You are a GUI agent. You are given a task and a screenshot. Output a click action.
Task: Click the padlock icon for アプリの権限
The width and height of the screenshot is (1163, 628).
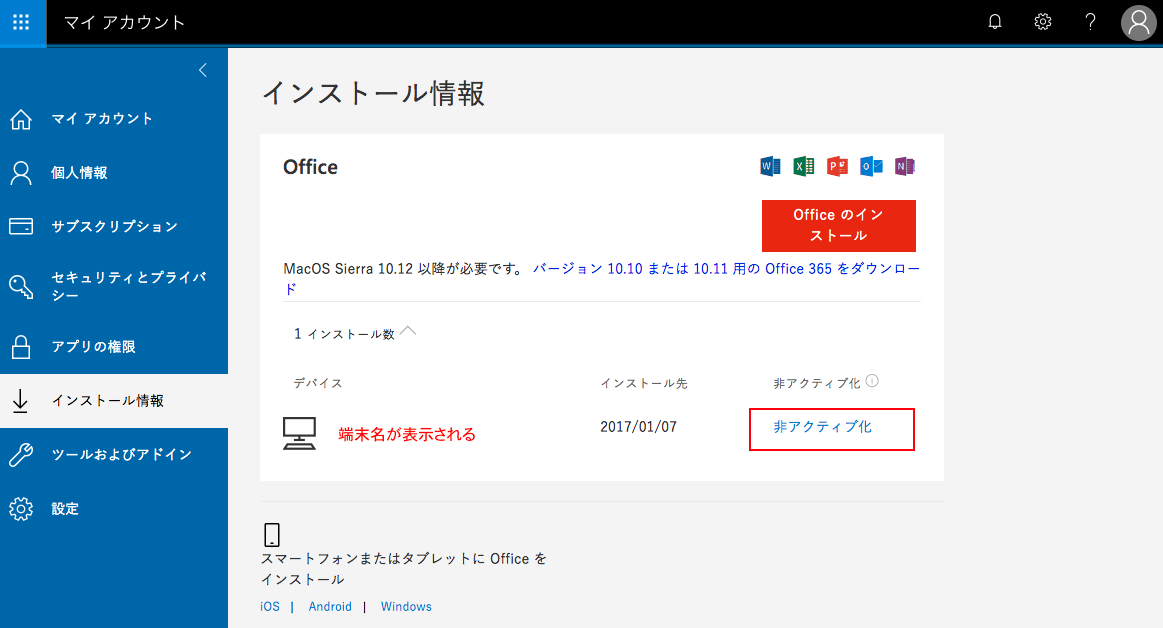[21, 346]
